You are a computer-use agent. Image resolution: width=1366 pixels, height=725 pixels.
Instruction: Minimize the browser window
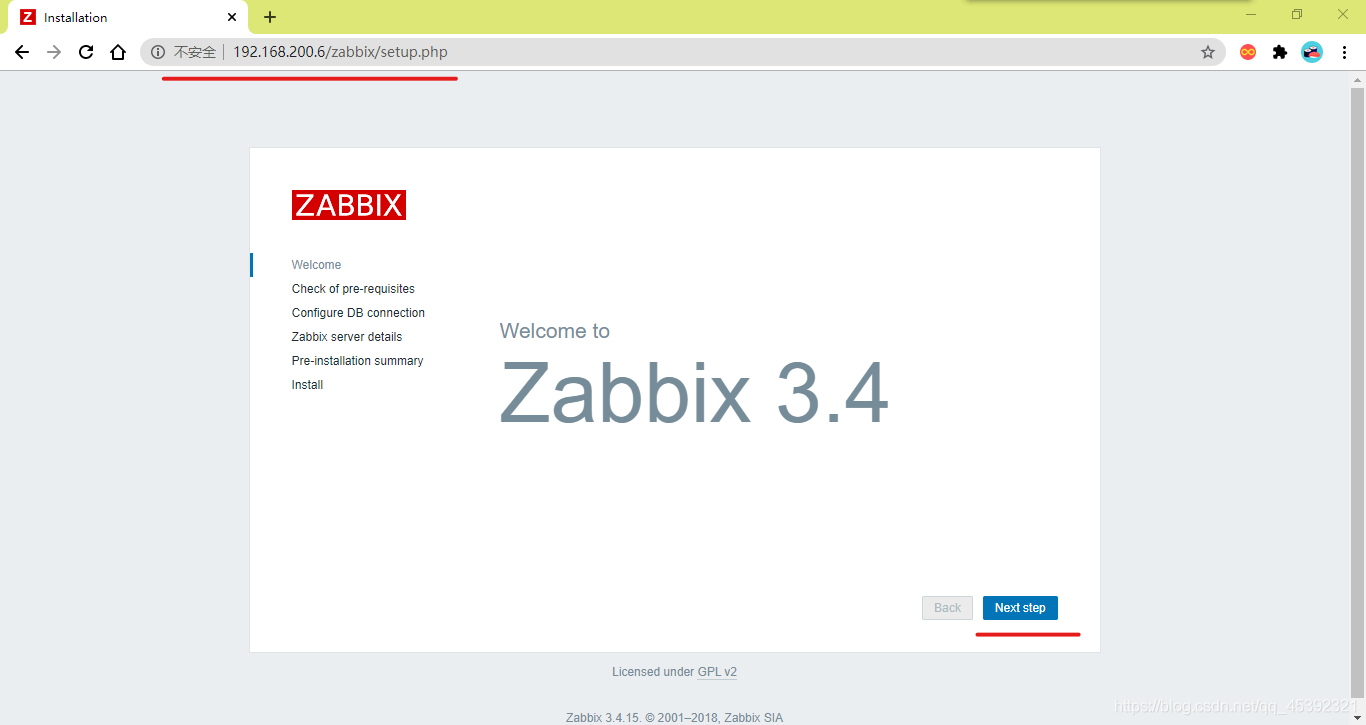coord(1251,14)
